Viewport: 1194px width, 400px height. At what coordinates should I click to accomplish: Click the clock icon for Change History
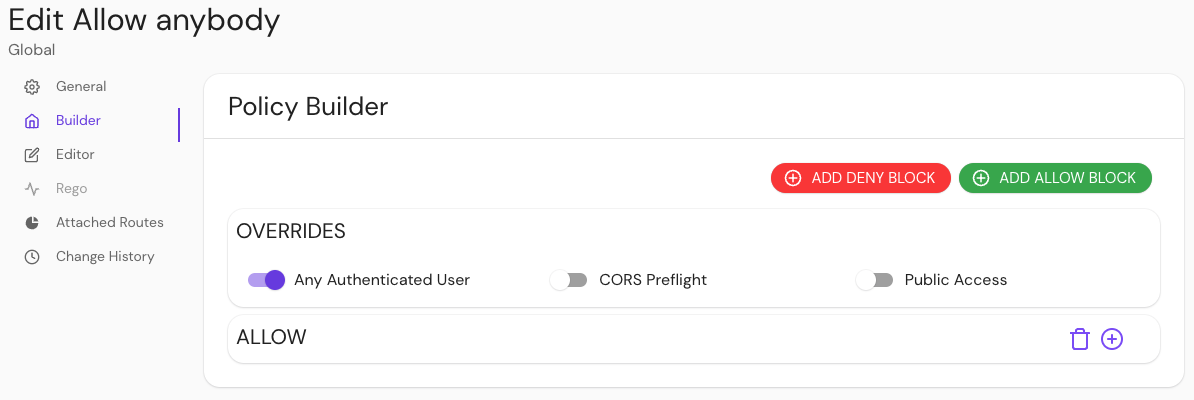(32, 257)
